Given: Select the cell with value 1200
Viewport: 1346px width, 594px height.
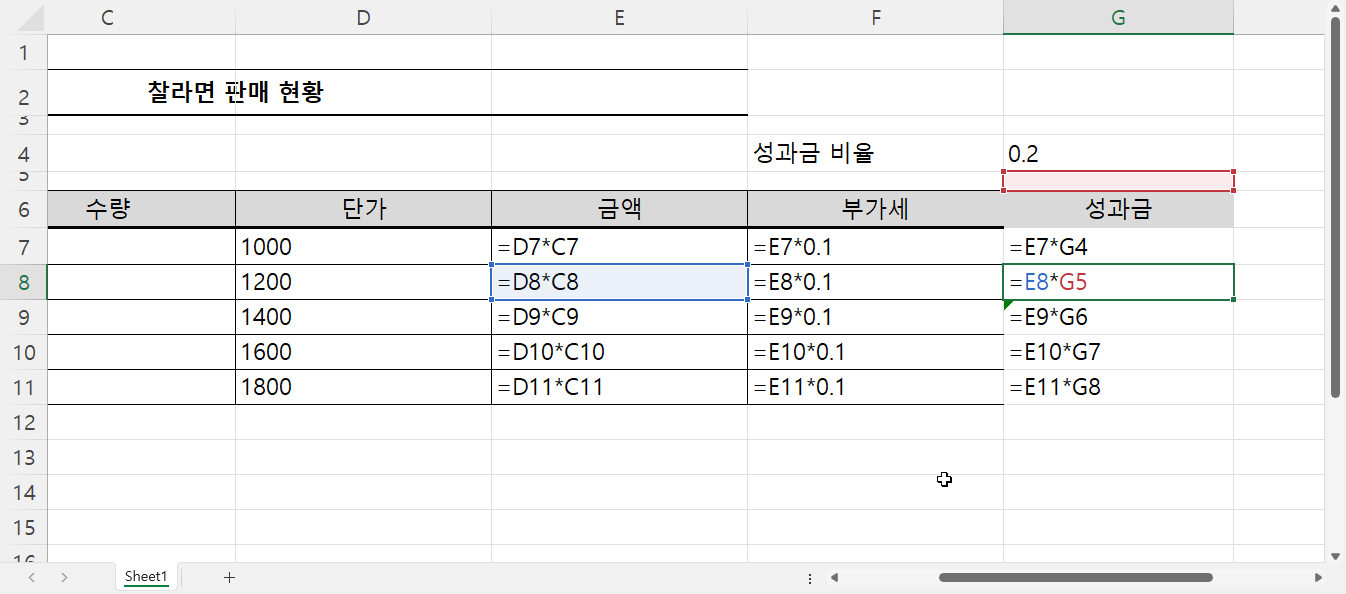Looking at the screenshot, I should 363,282.
